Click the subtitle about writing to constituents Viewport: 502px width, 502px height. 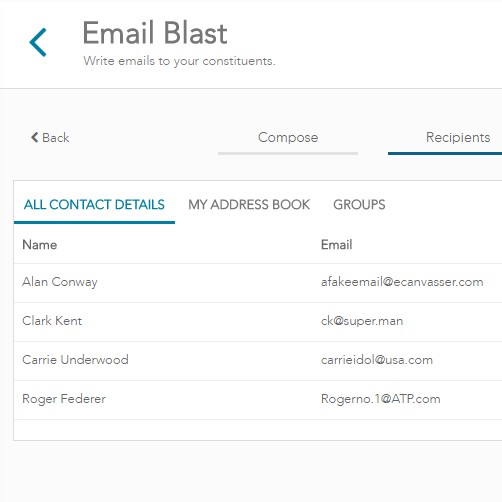[x=179, y=61]
